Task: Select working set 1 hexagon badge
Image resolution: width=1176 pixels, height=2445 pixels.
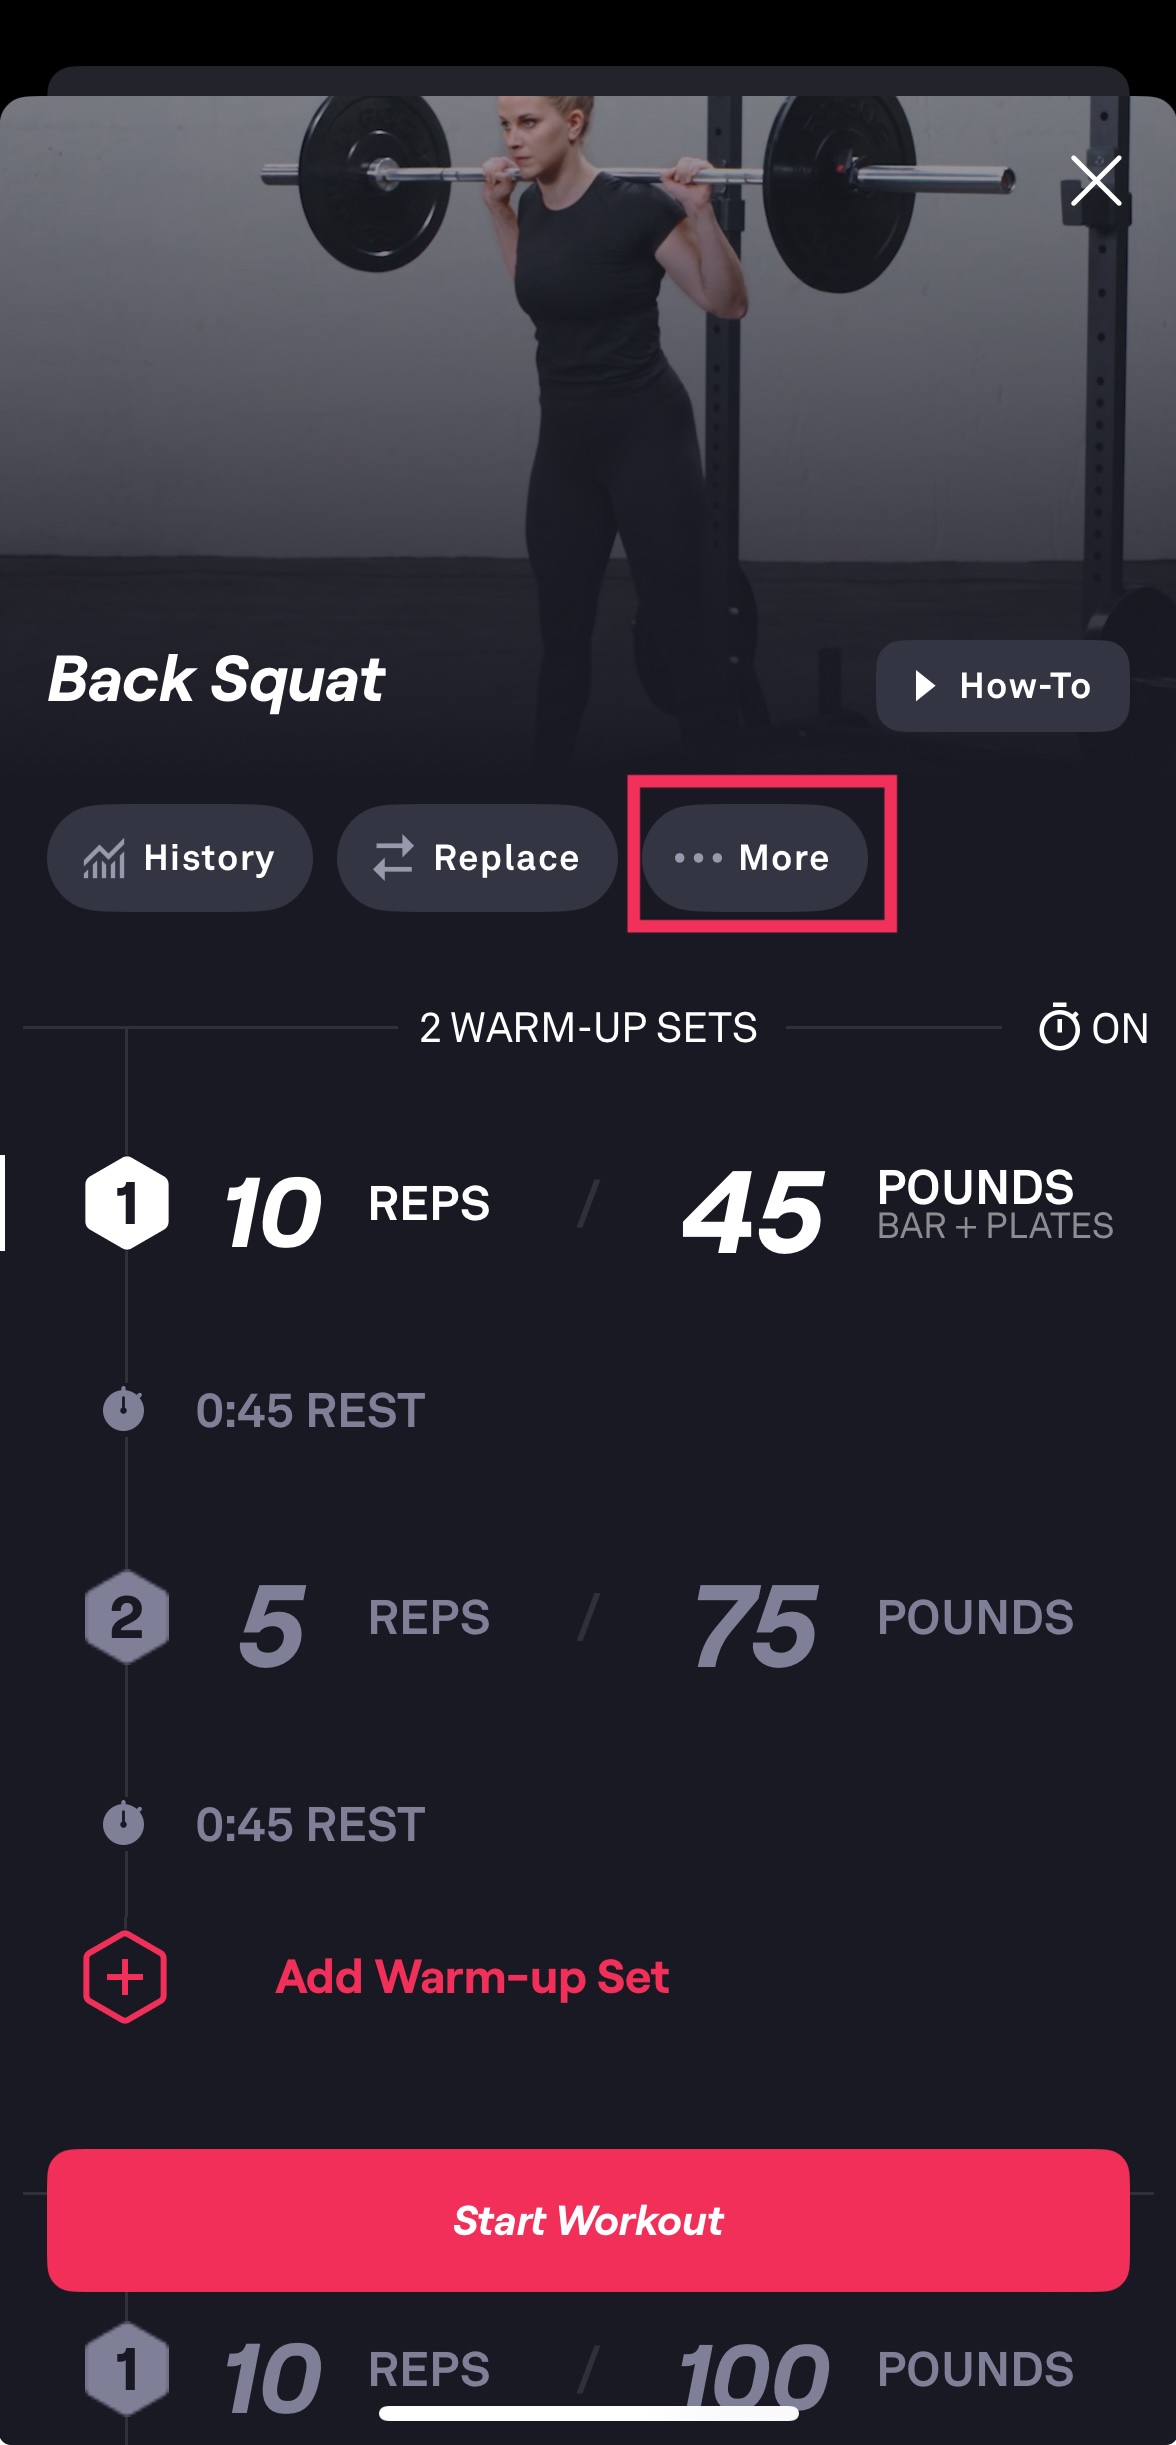Action: pos(126,2369)
